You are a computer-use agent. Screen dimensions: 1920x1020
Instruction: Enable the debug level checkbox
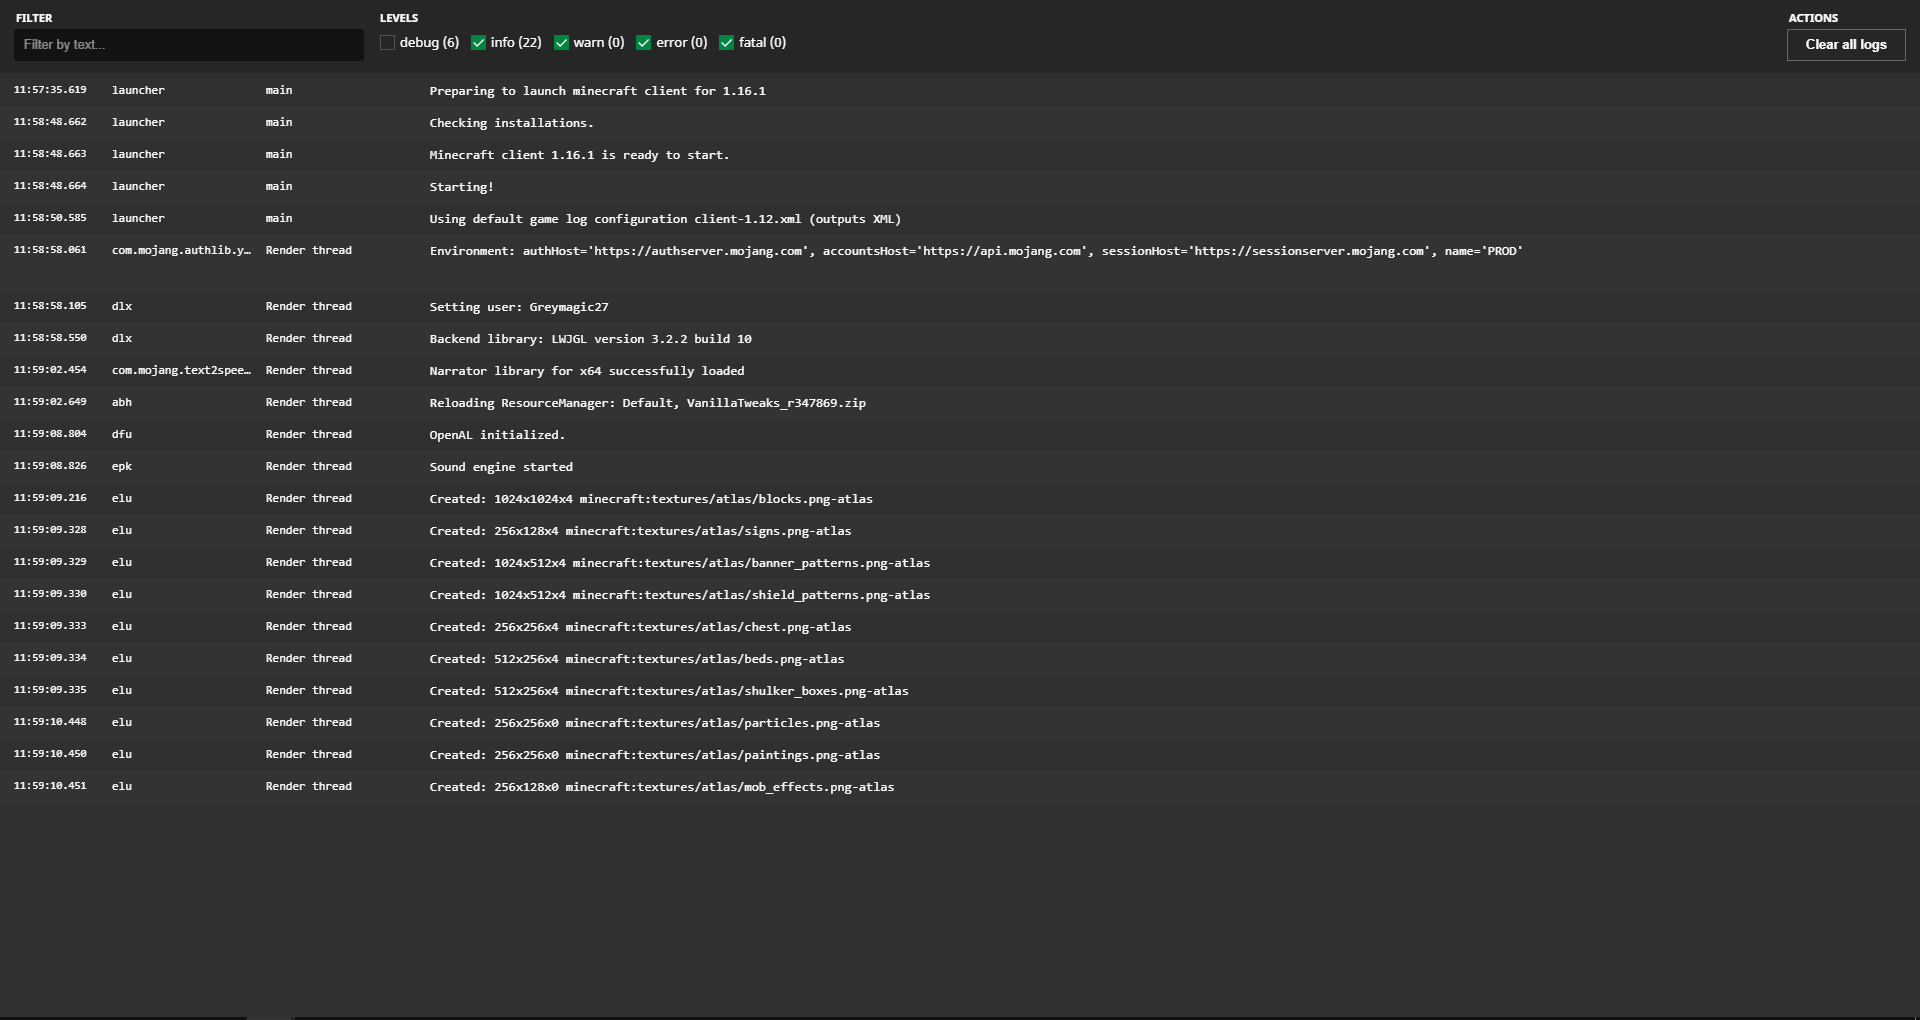click(387, 42)
